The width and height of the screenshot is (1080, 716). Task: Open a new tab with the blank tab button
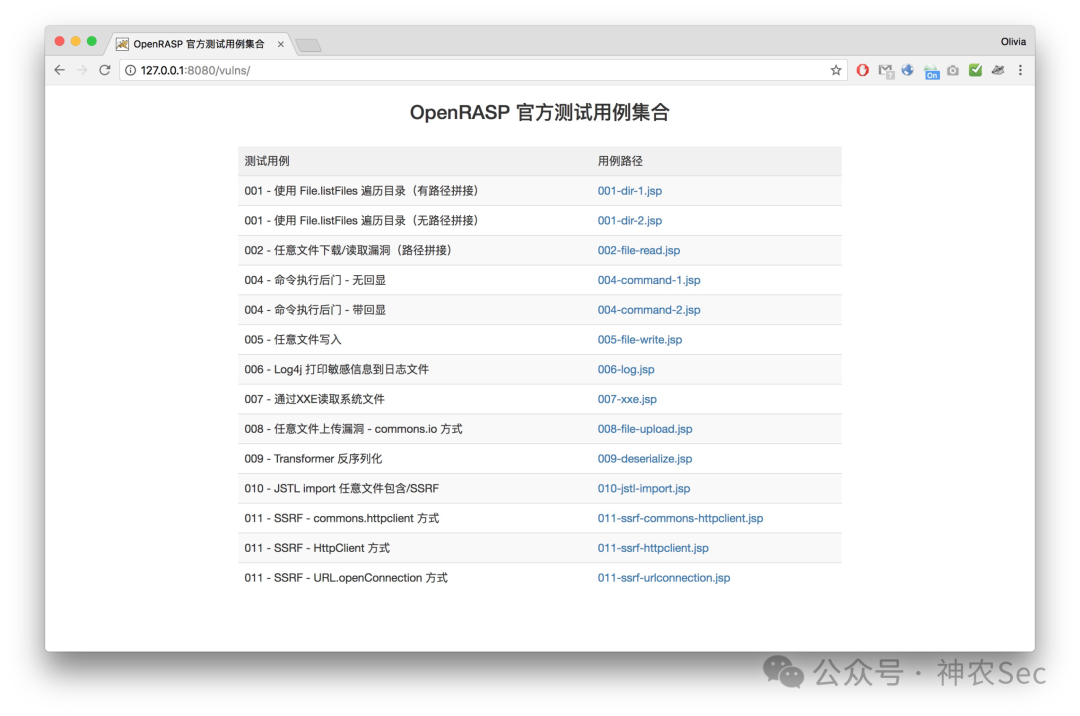coord(309,45)
